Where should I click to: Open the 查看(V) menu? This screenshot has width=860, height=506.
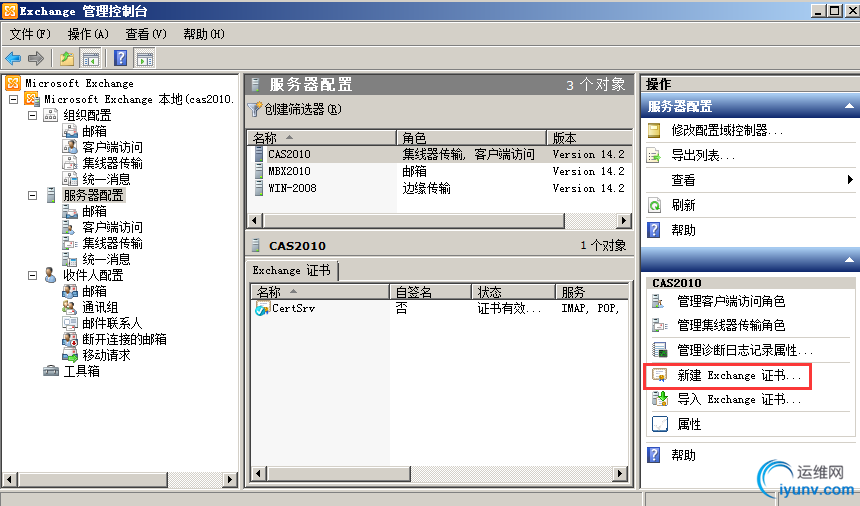(145, 34)
